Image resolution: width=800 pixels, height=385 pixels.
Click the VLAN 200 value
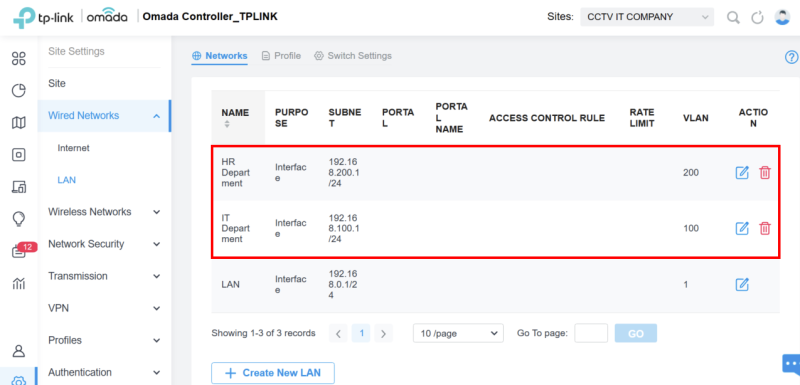[x=691, y=173]
